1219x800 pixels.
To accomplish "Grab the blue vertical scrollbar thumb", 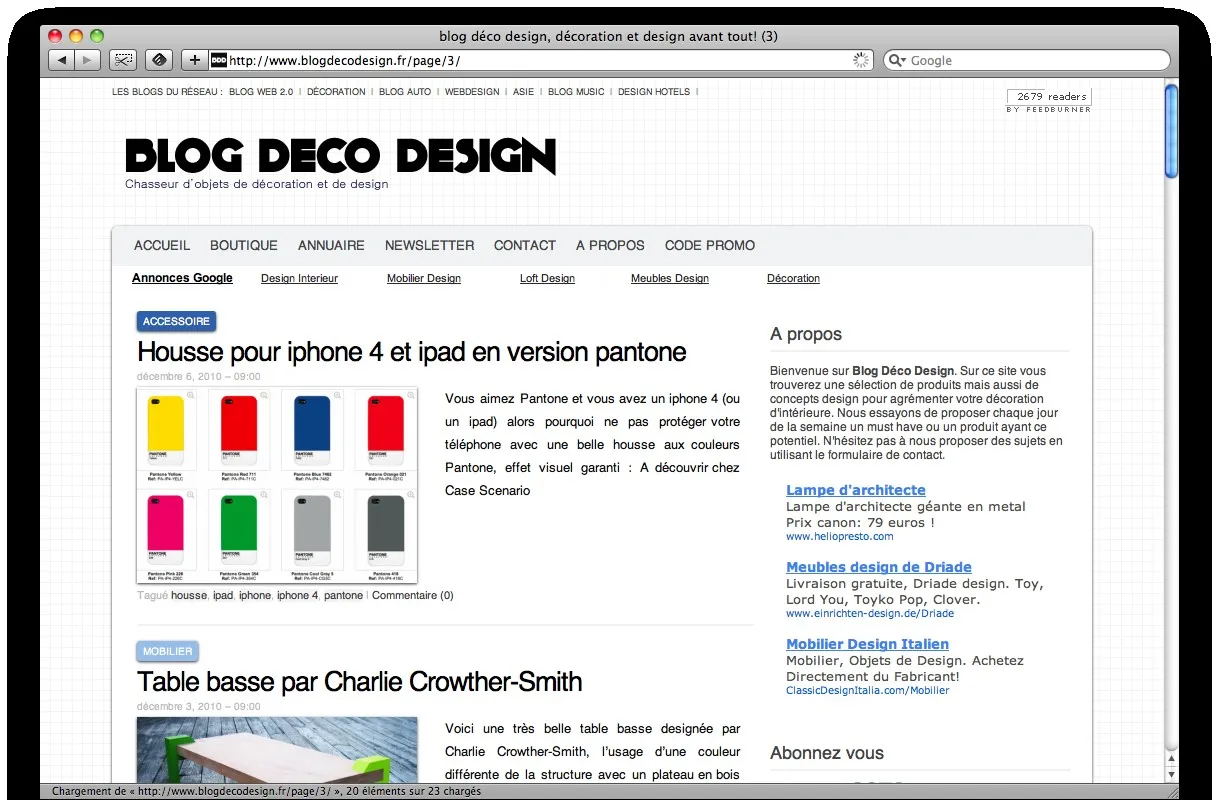I will pyautogui.click(x=1171, y=131).
